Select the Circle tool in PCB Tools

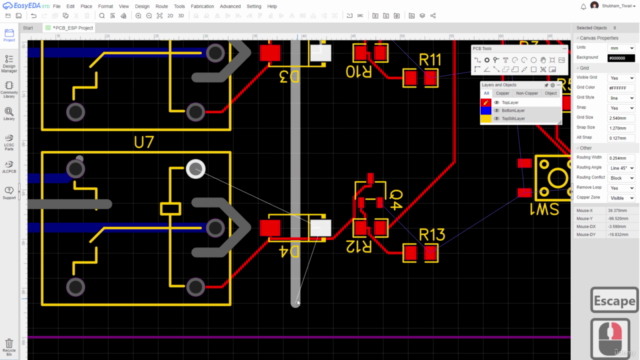(533, 60)
